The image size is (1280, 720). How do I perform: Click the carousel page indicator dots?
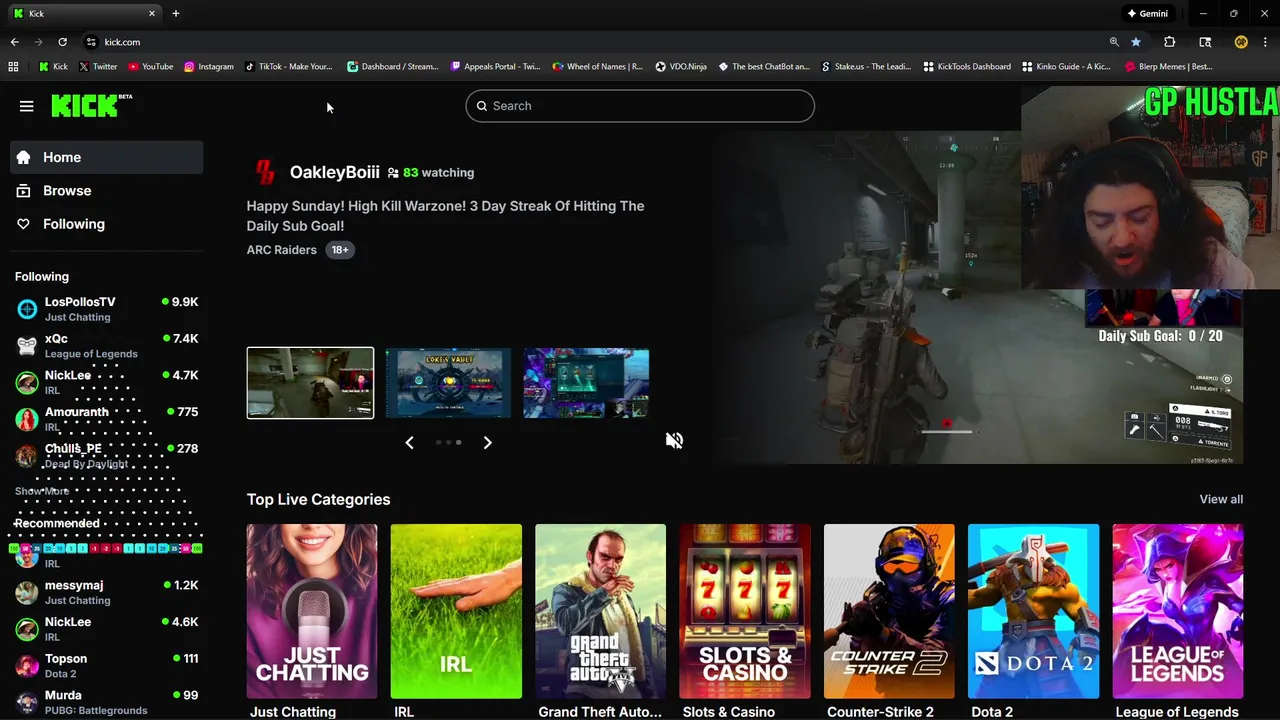(448, 442)
